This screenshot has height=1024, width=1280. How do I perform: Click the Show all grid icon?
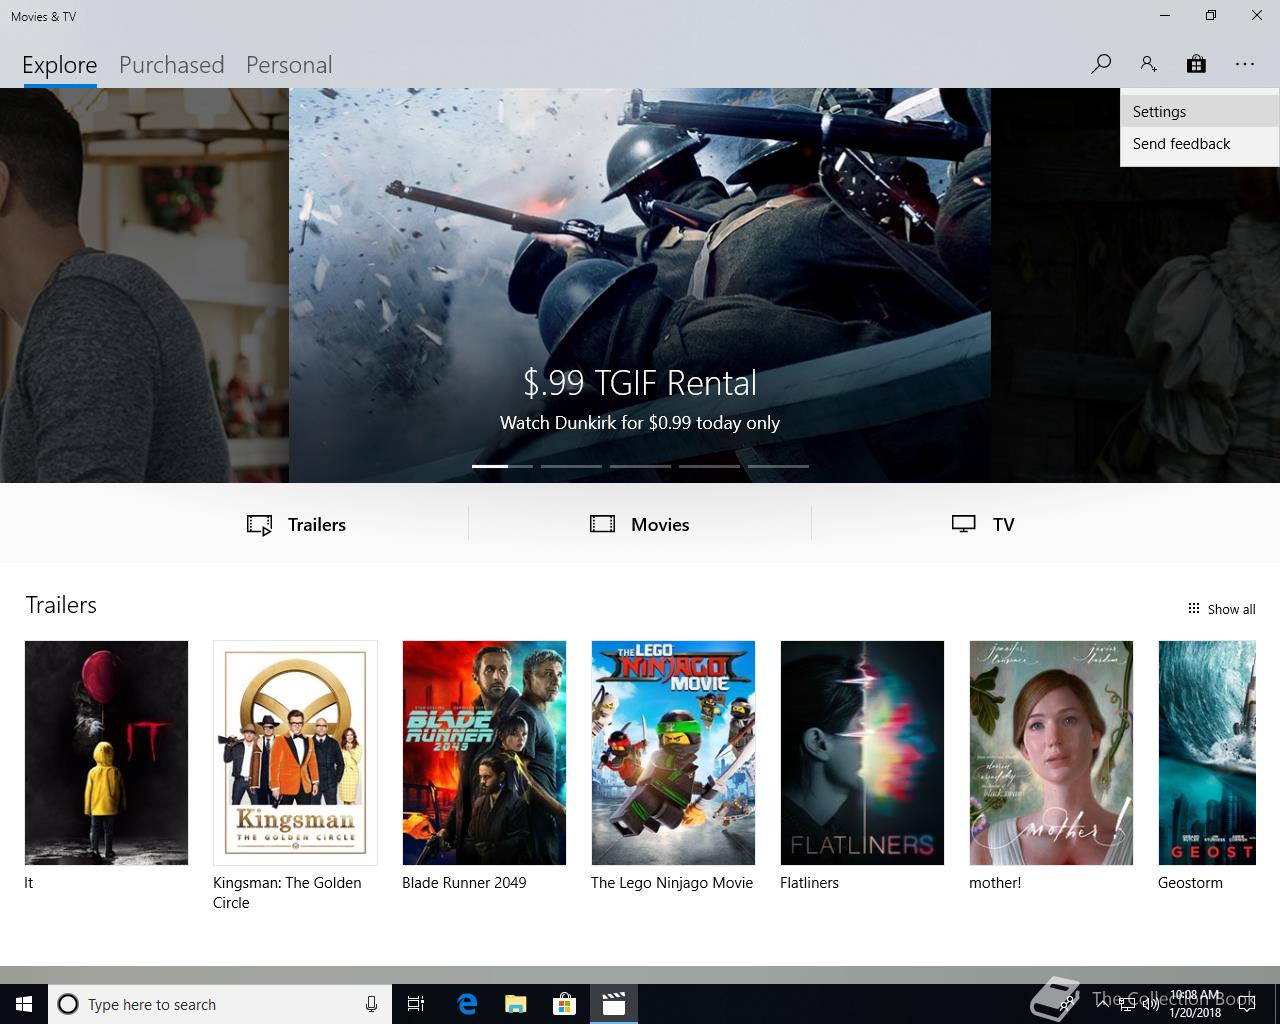(1193, 608)
